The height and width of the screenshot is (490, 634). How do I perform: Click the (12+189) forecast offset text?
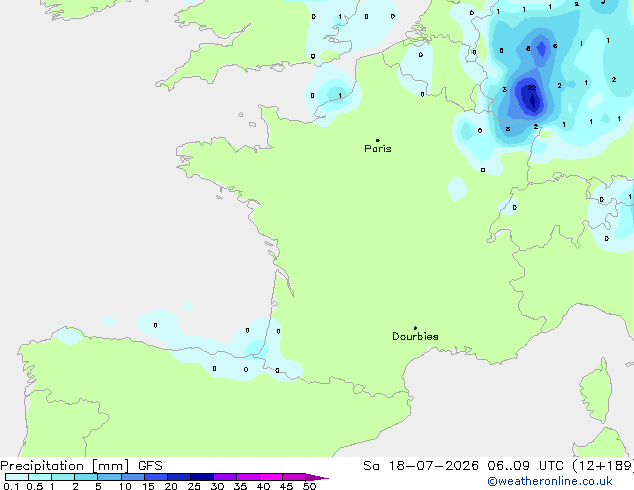[x=603, y=466]
